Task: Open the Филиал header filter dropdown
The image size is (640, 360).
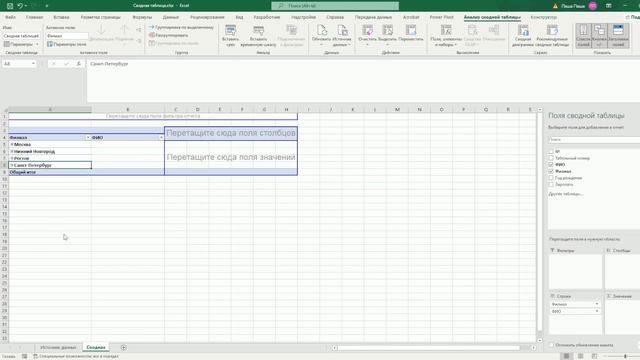Action: [88, 138]
